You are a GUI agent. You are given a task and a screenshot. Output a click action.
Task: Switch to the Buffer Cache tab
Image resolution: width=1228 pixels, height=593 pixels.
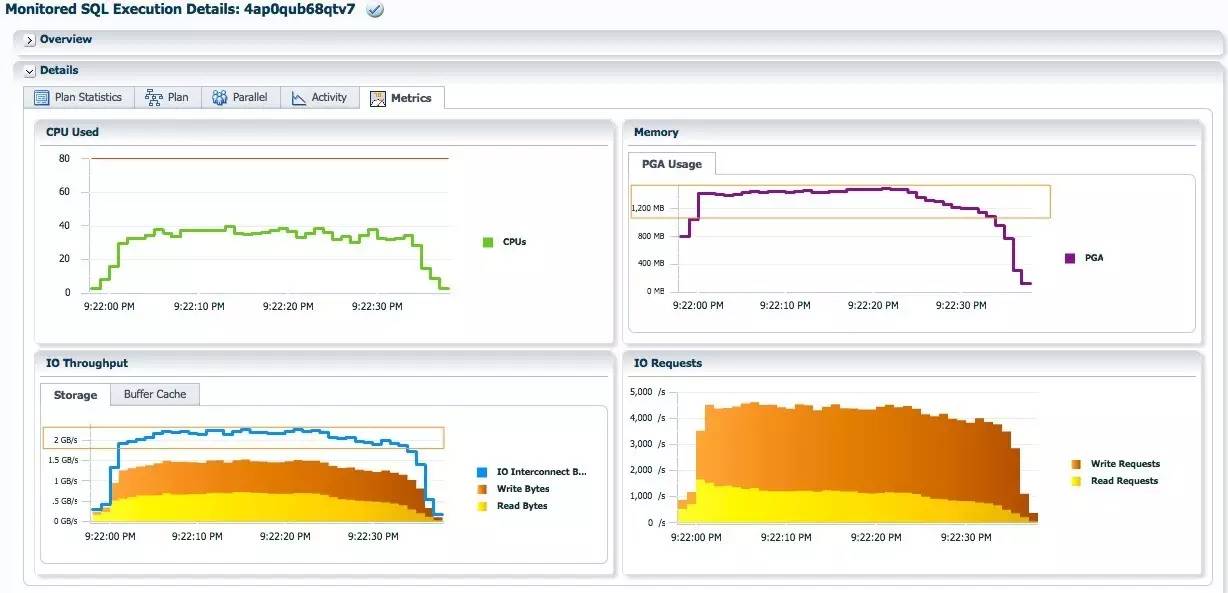155,394
